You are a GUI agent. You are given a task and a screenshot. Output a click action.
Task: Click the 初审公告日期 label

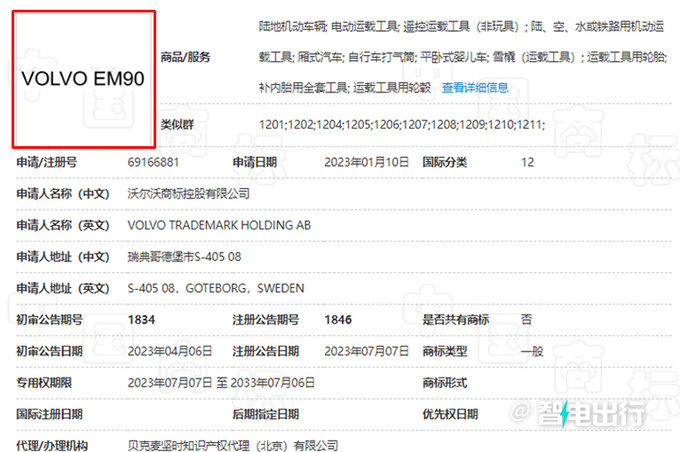point(49,351)
